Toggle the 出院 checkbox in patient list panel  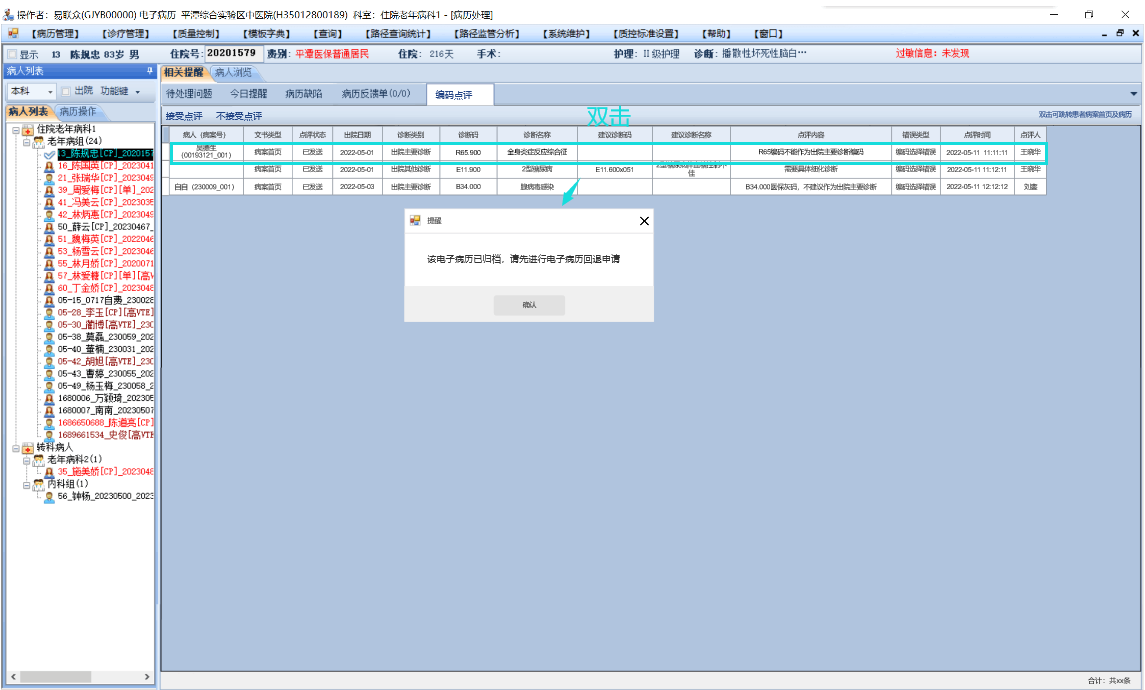pyautogui.click(x=66, y=91)
